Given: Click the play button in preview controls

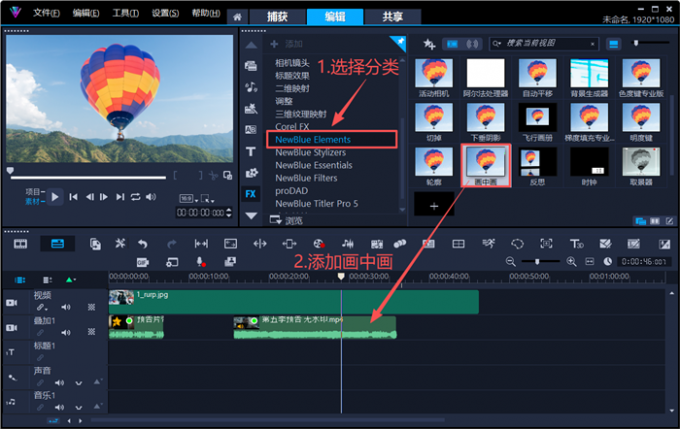Looking at the screenshot, I should pyautogui.click(x=55, y=197).
